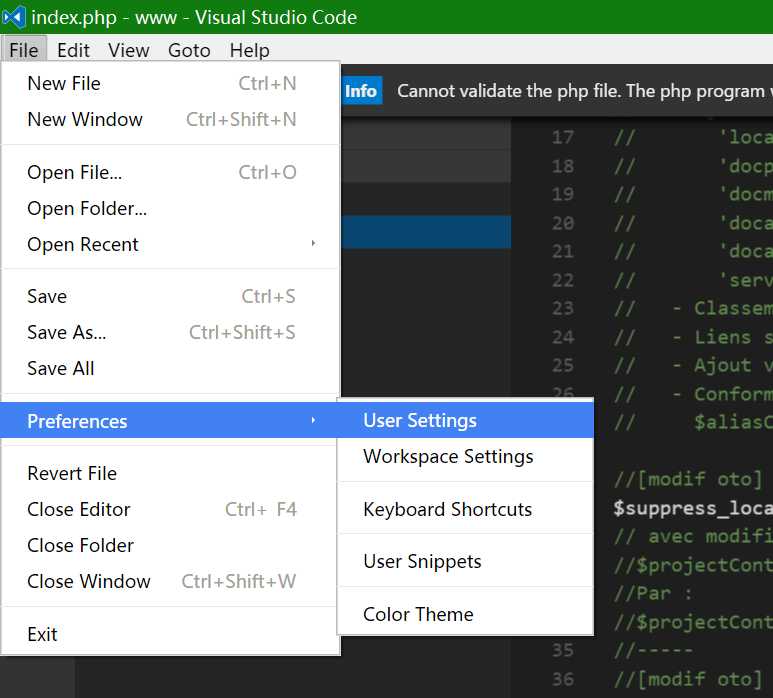773x698 pixels.
Task: Open the Edit menu
Action: point(73,50)
